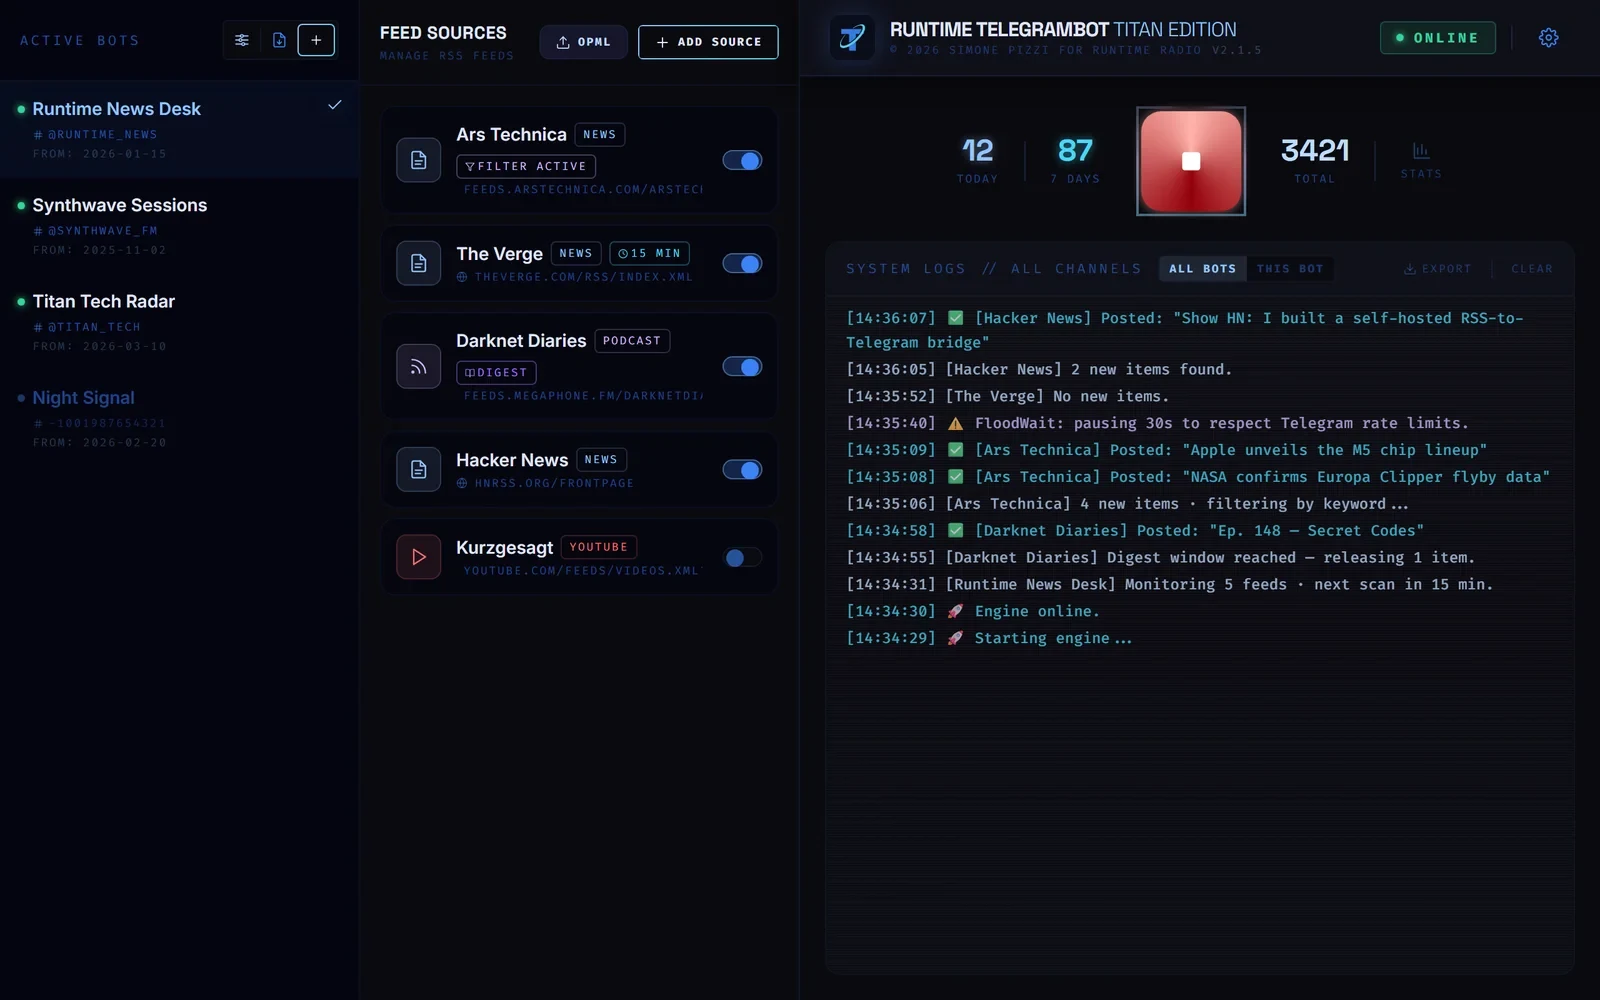Viewport: 1600px width, 1000px height.
Task: Open settings gear icon in top bar
Action: [1548, 38]
